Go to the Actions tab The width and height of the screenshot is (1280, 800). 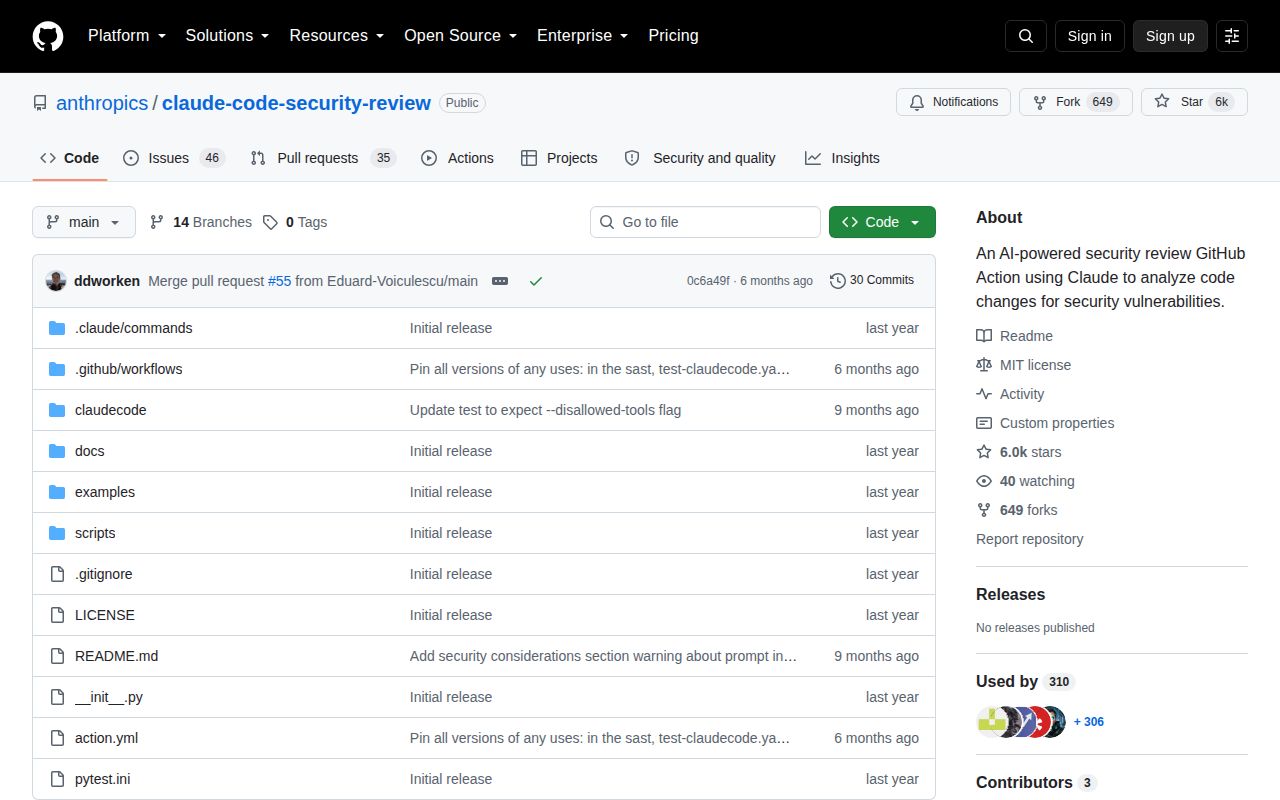click(x=457, y=158)
